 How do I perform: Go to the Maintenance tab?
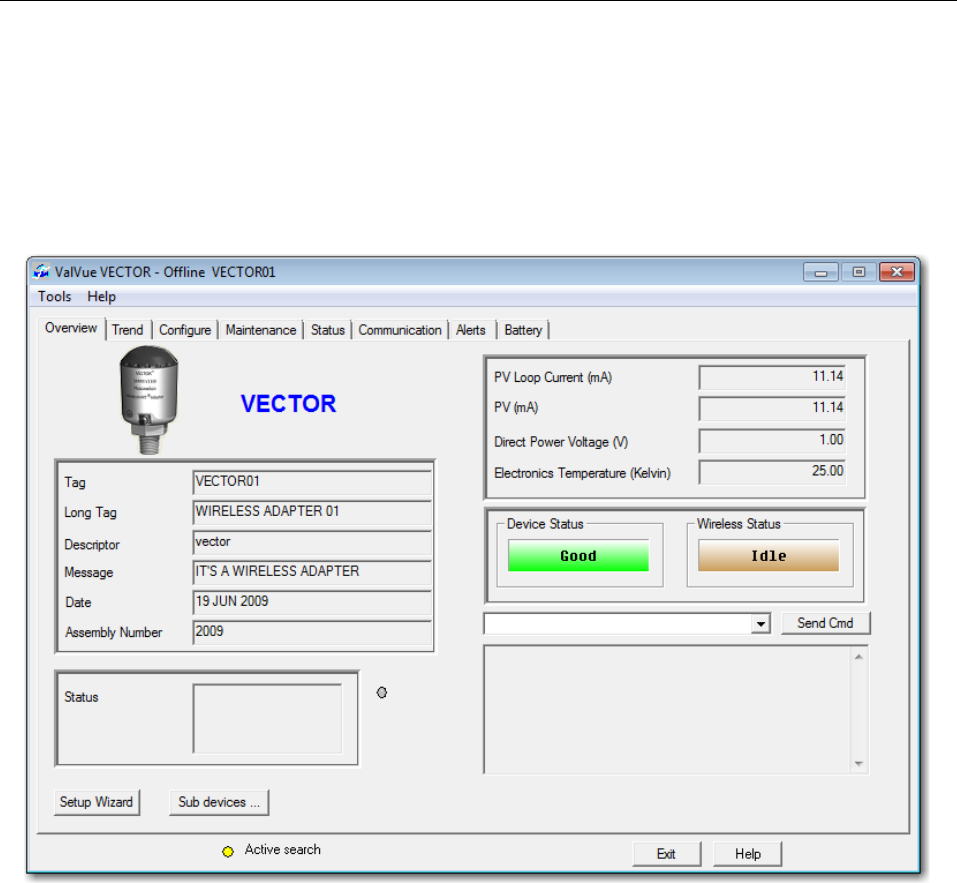pyautogui.click(x=261, y=330)
